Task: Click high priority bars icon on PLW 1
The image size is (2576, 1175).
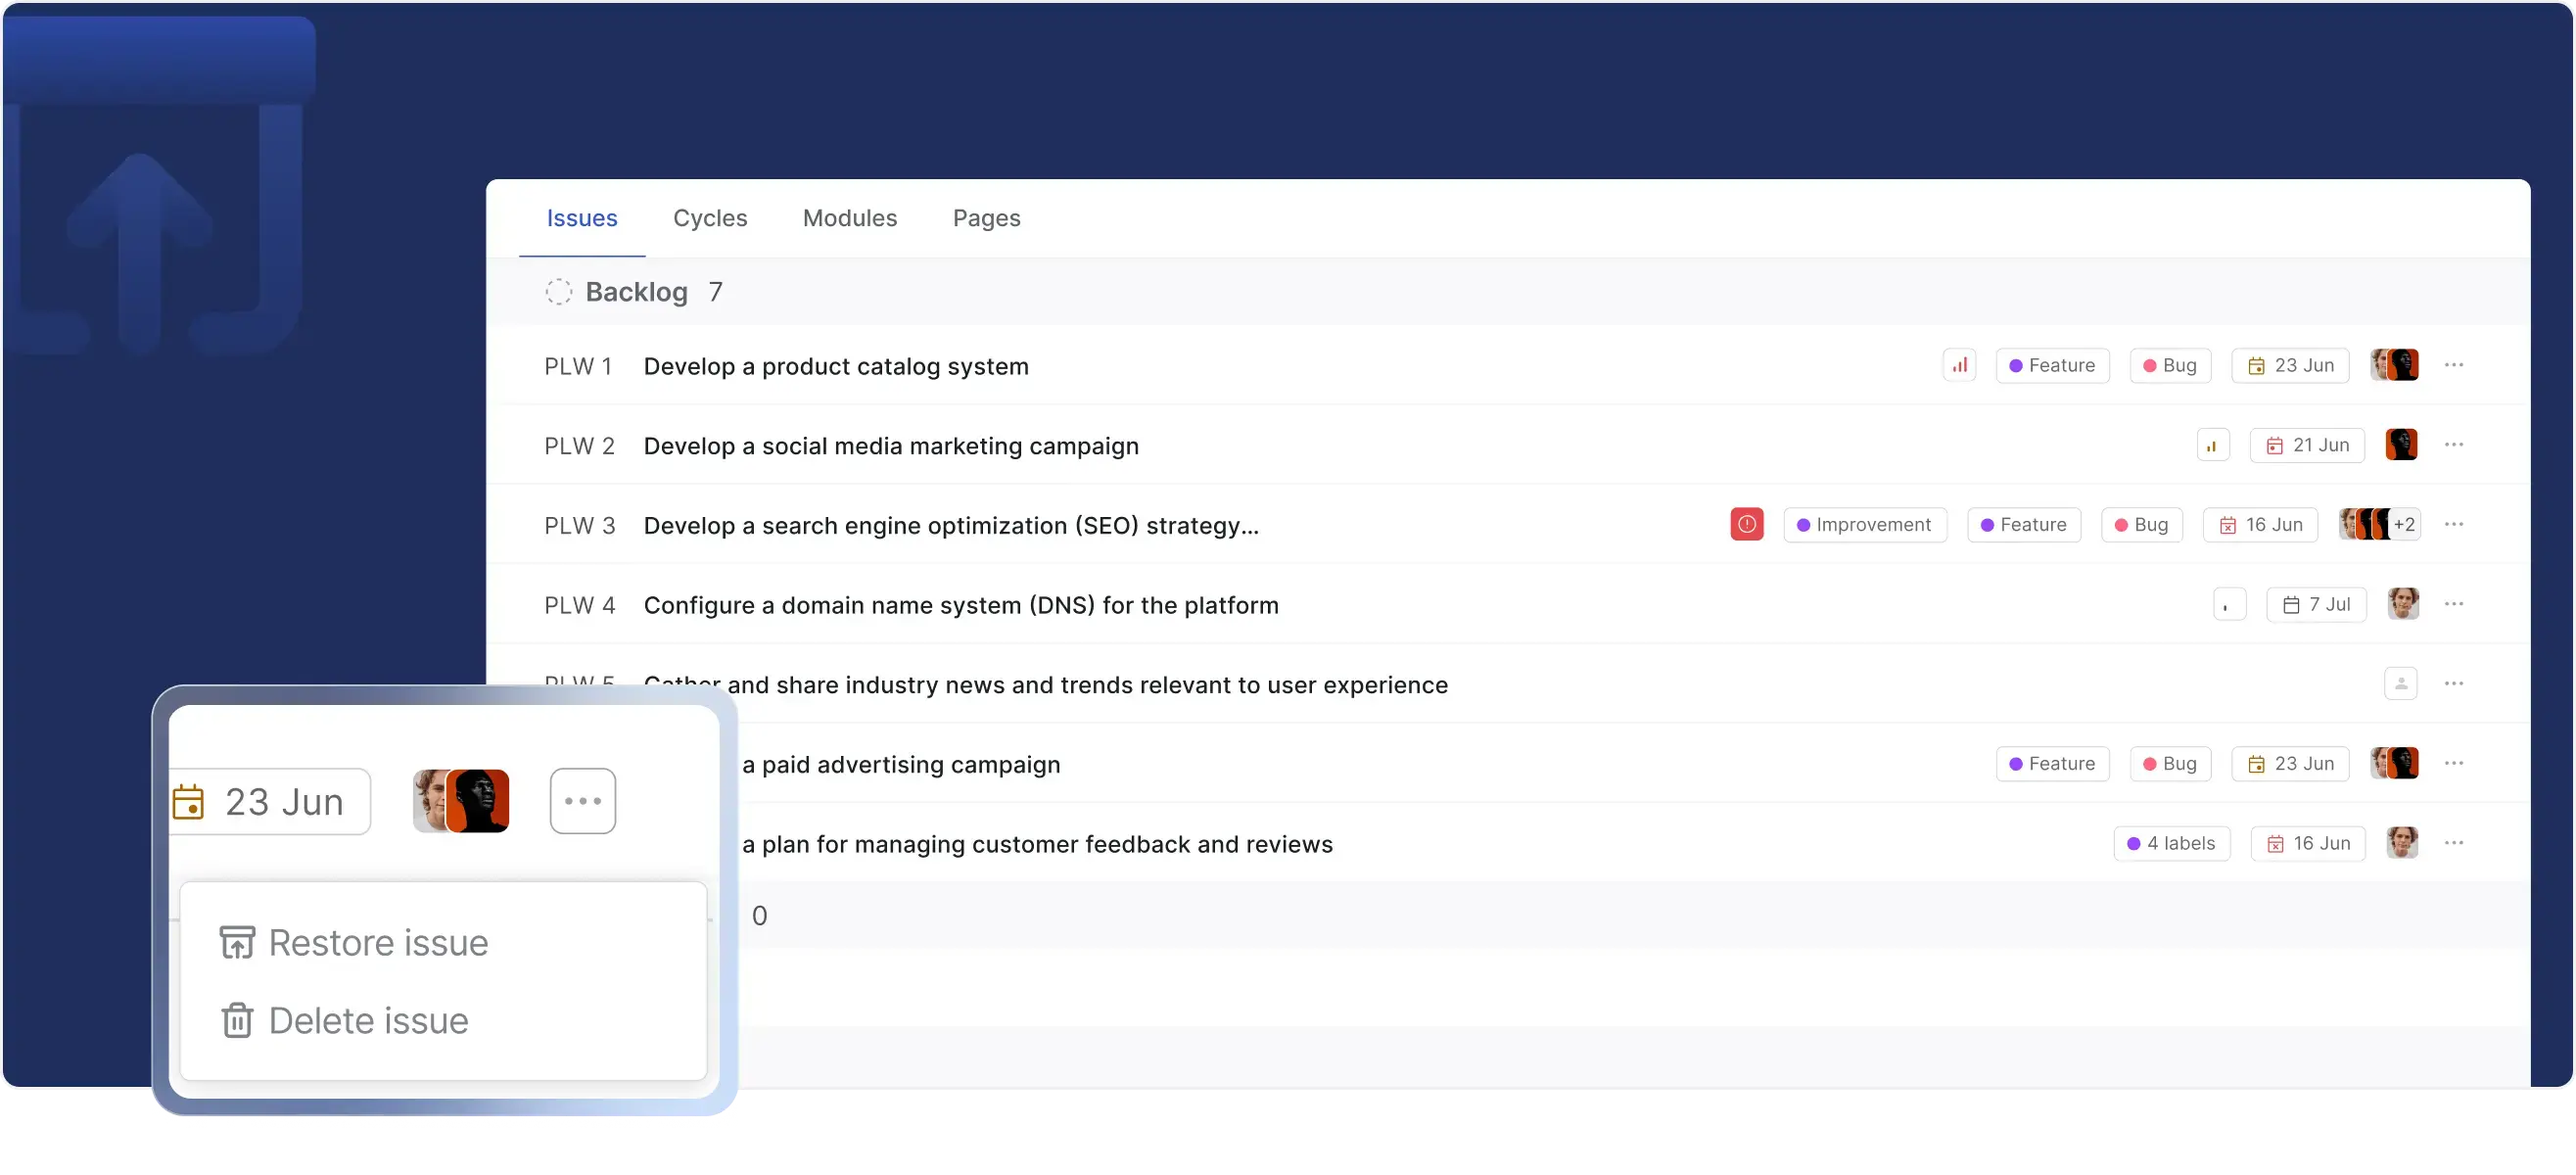Action: (1959, 365)
